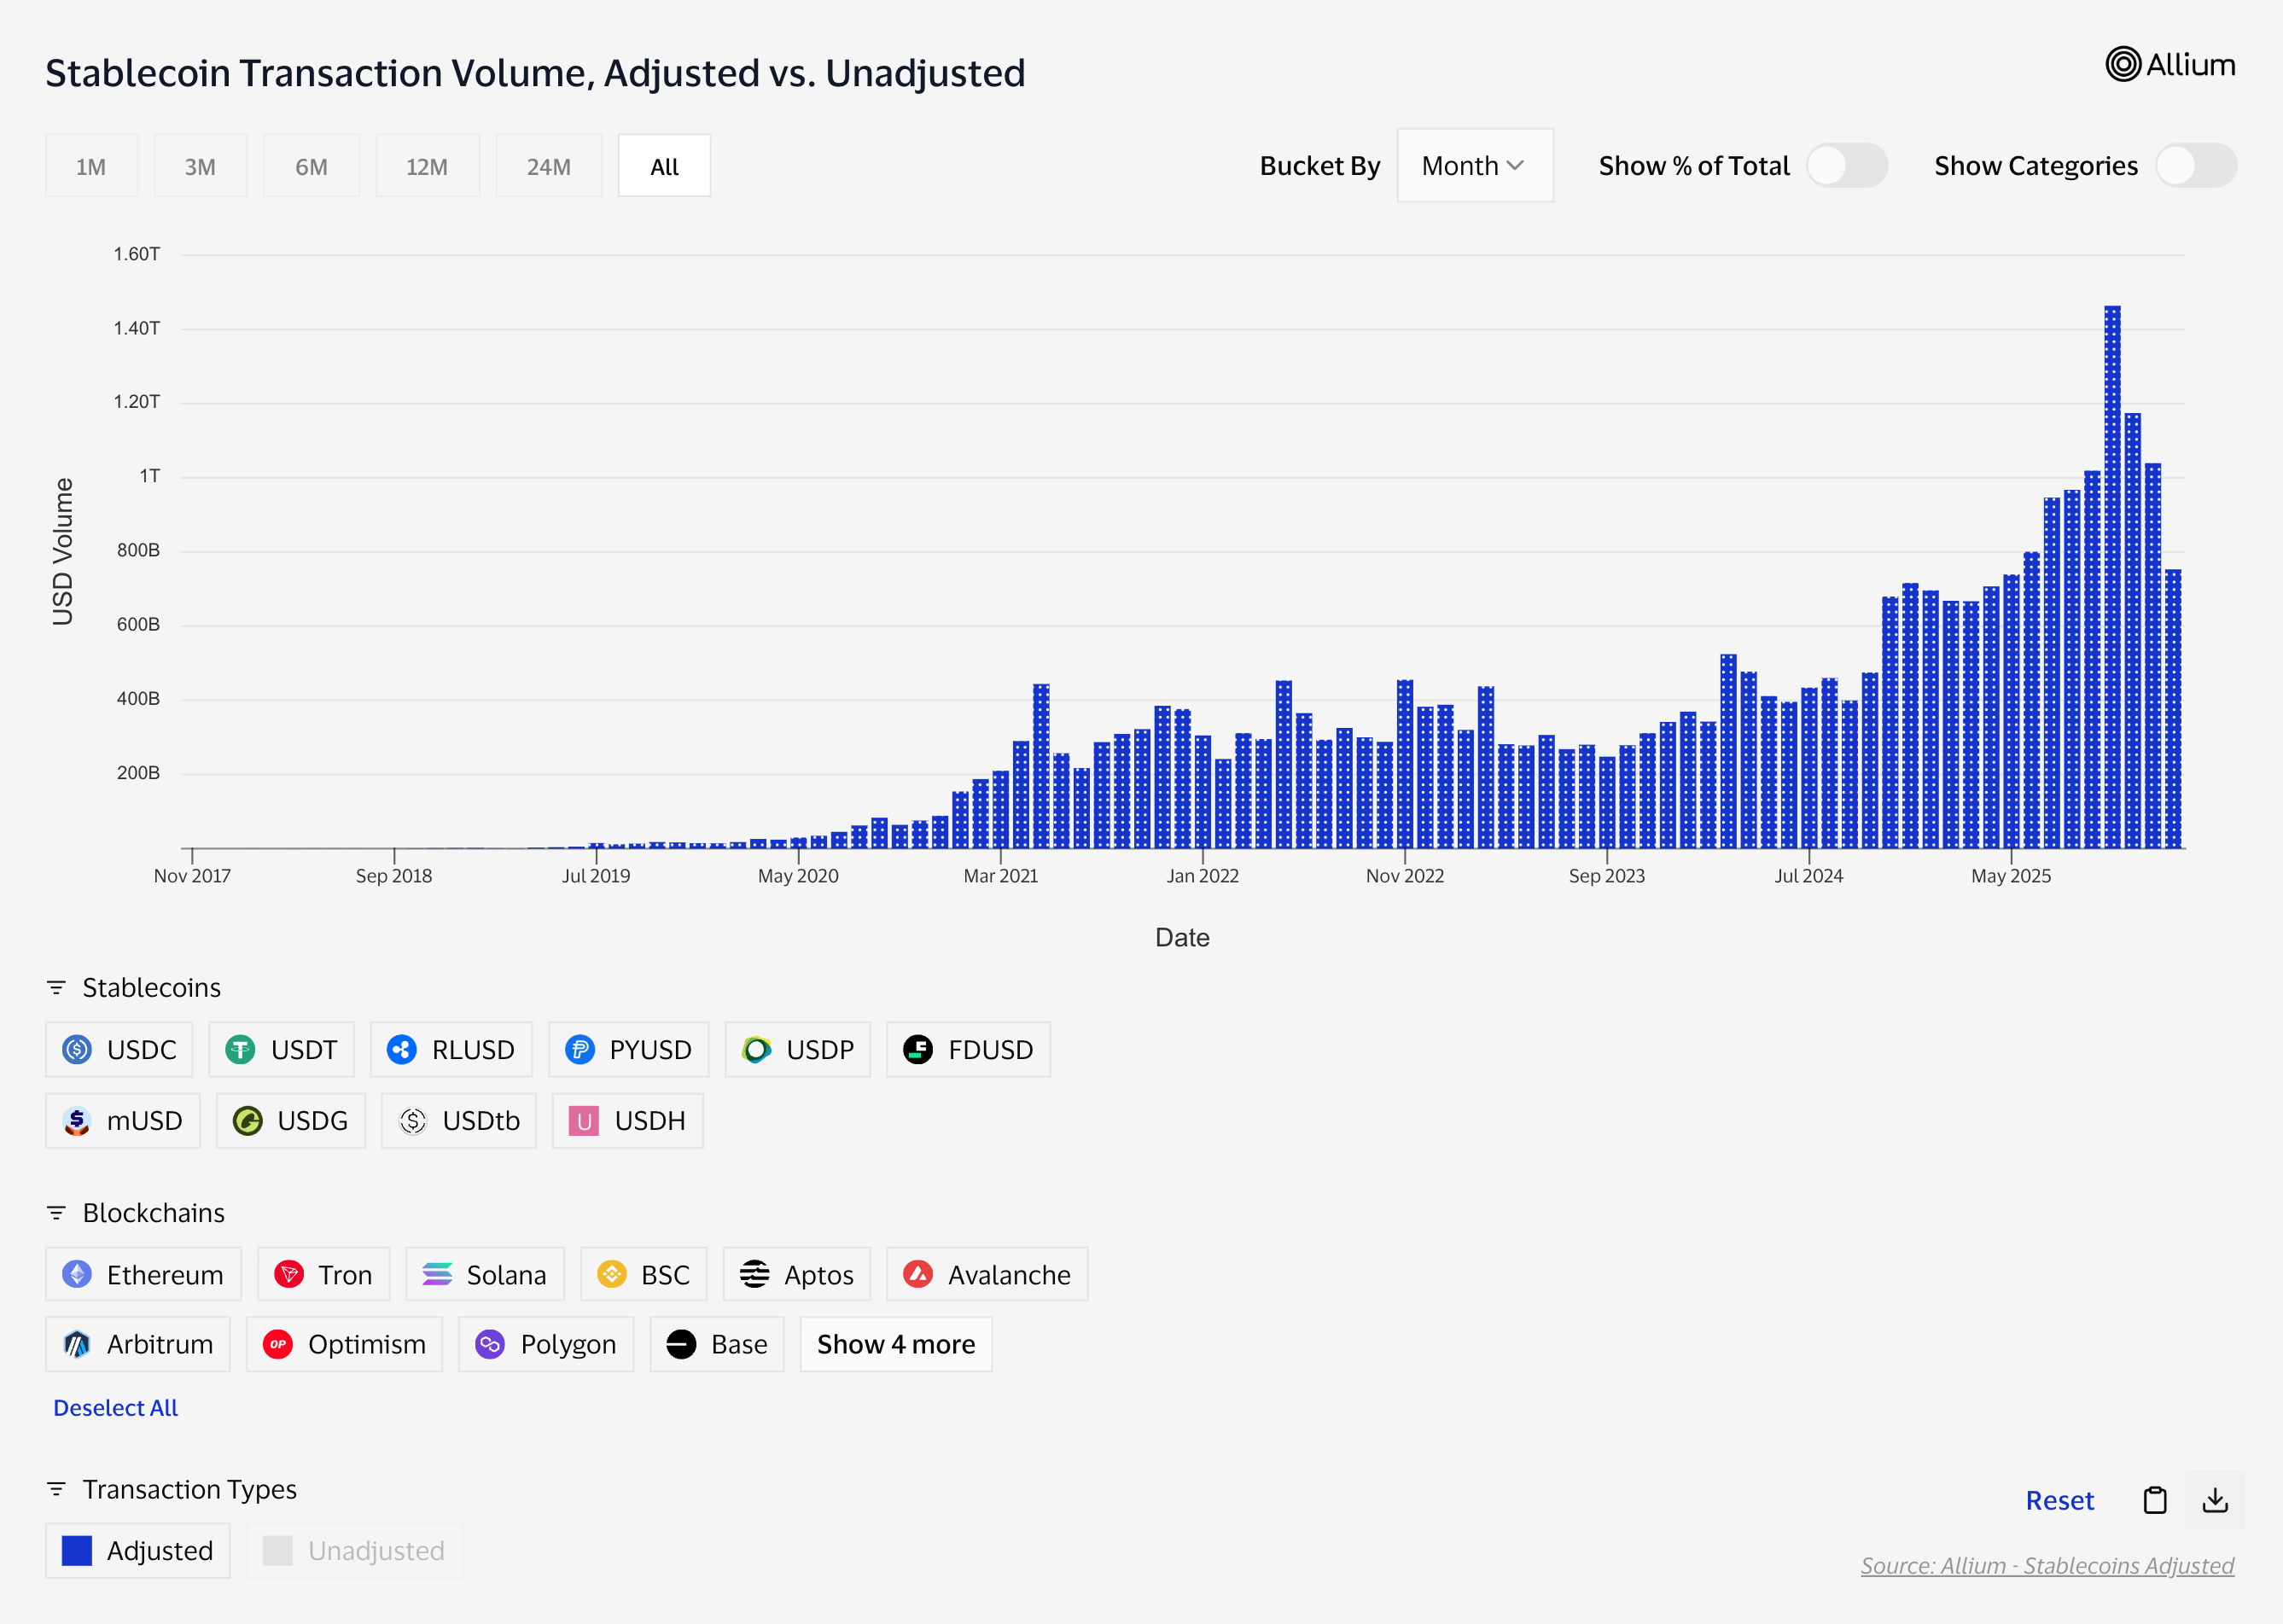Click the Transaction Types filter icon
This screenshot has width=2283, height=1624.
click(x=56, y=1489)
